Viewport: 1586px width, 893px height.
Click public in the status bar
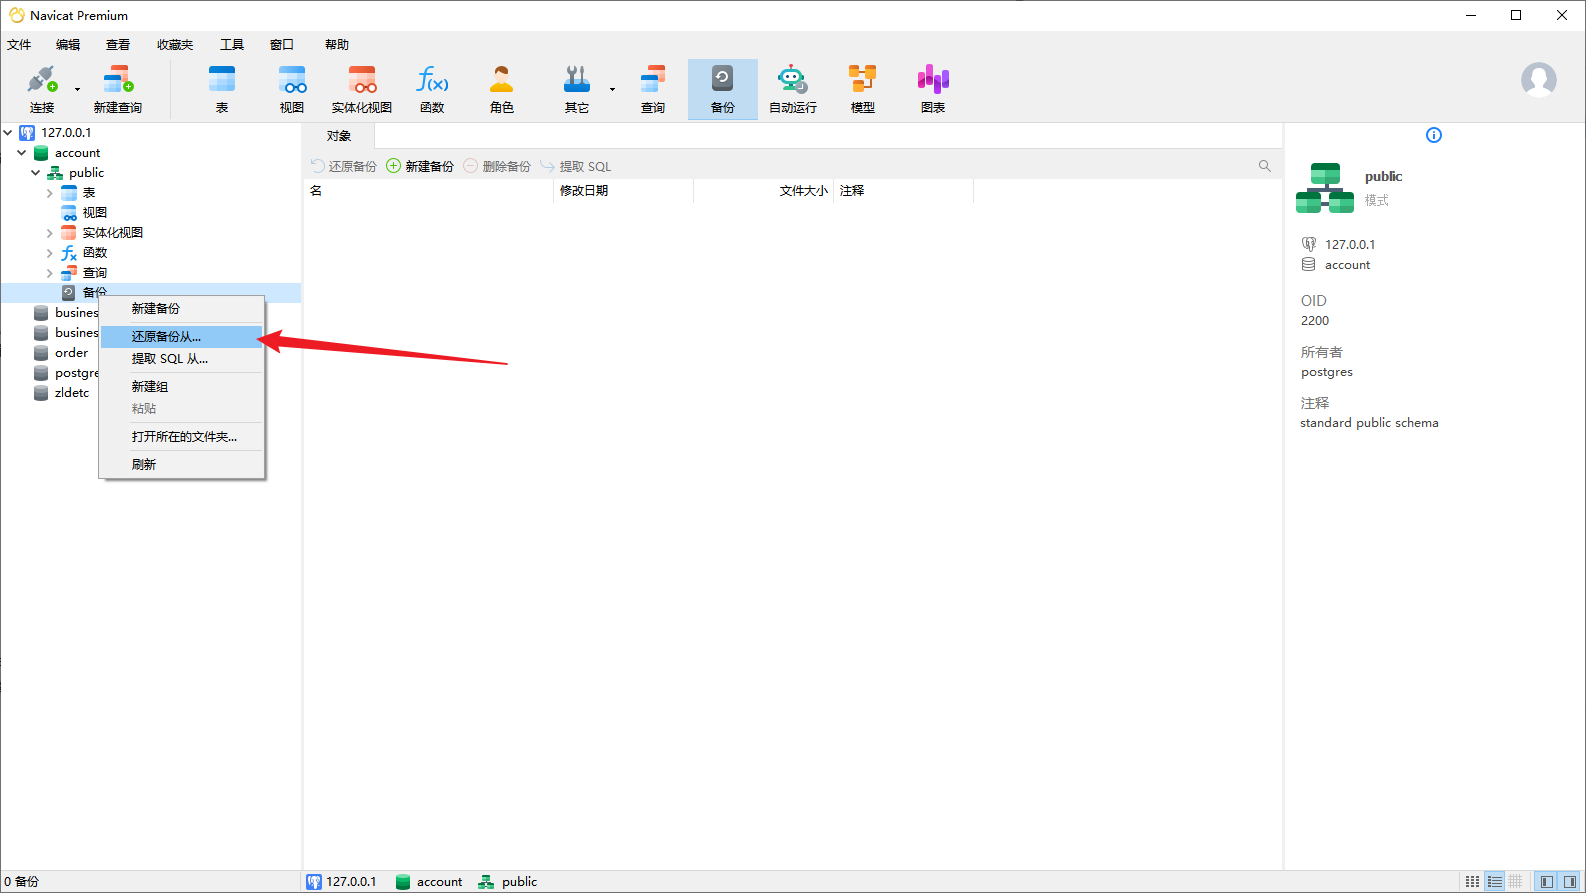click(x=508, y=881)
